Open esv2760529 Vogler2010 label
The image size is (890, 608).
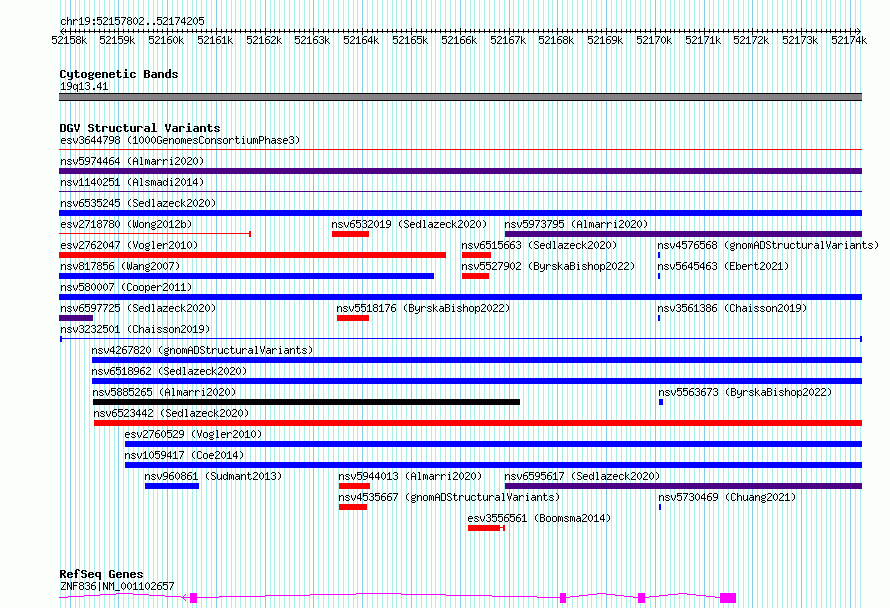(x=194, y=434)
